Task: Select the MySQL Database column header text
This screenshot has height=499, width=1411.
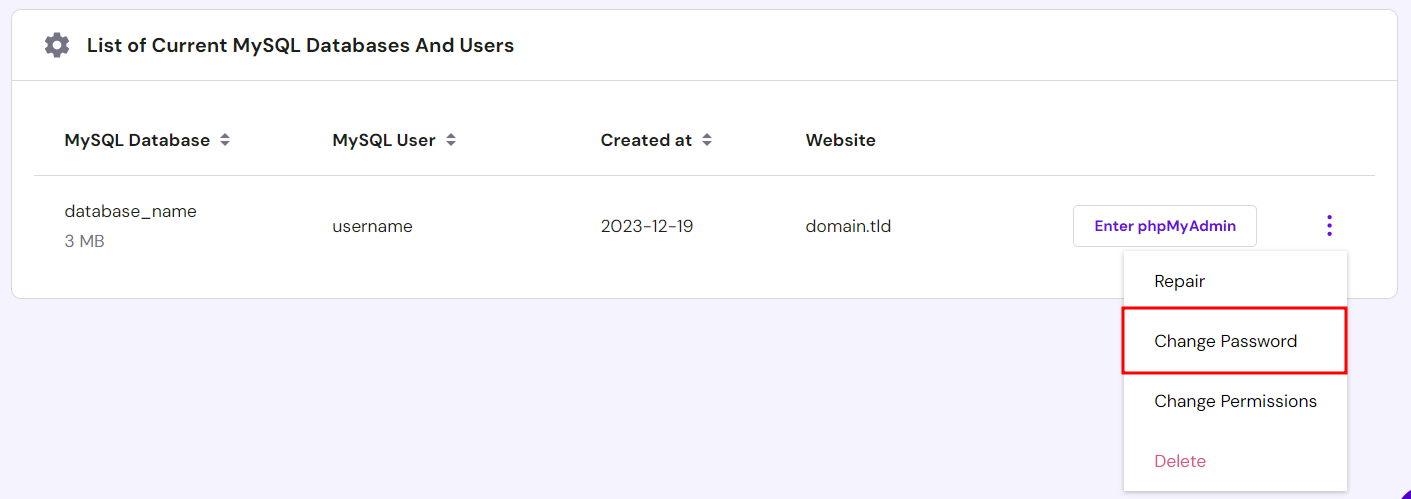Action: click(137, 141)
